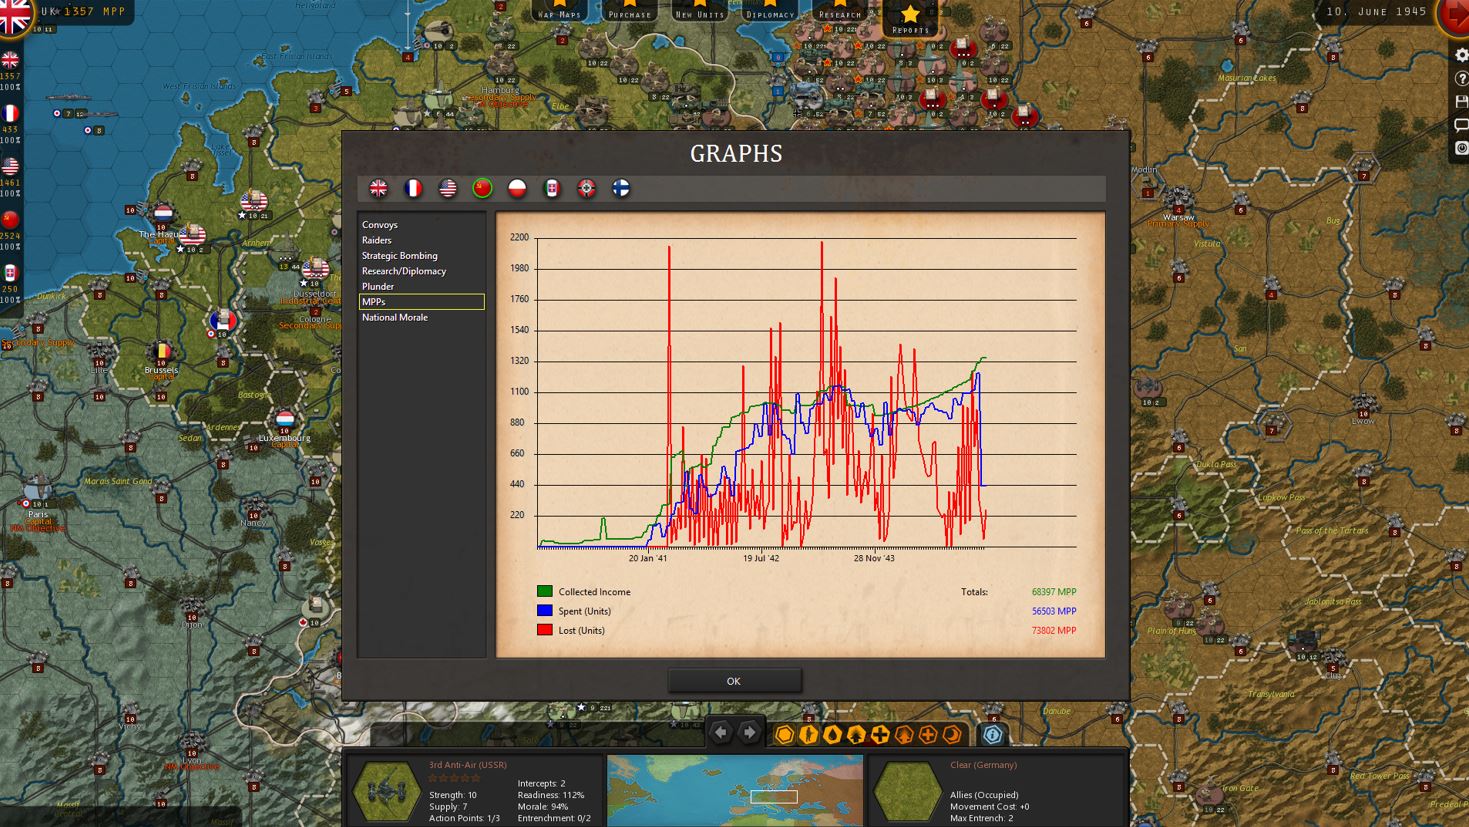The image size is (1469, 827).
Task: Show the National Morale graph
Action: point(421,317)
